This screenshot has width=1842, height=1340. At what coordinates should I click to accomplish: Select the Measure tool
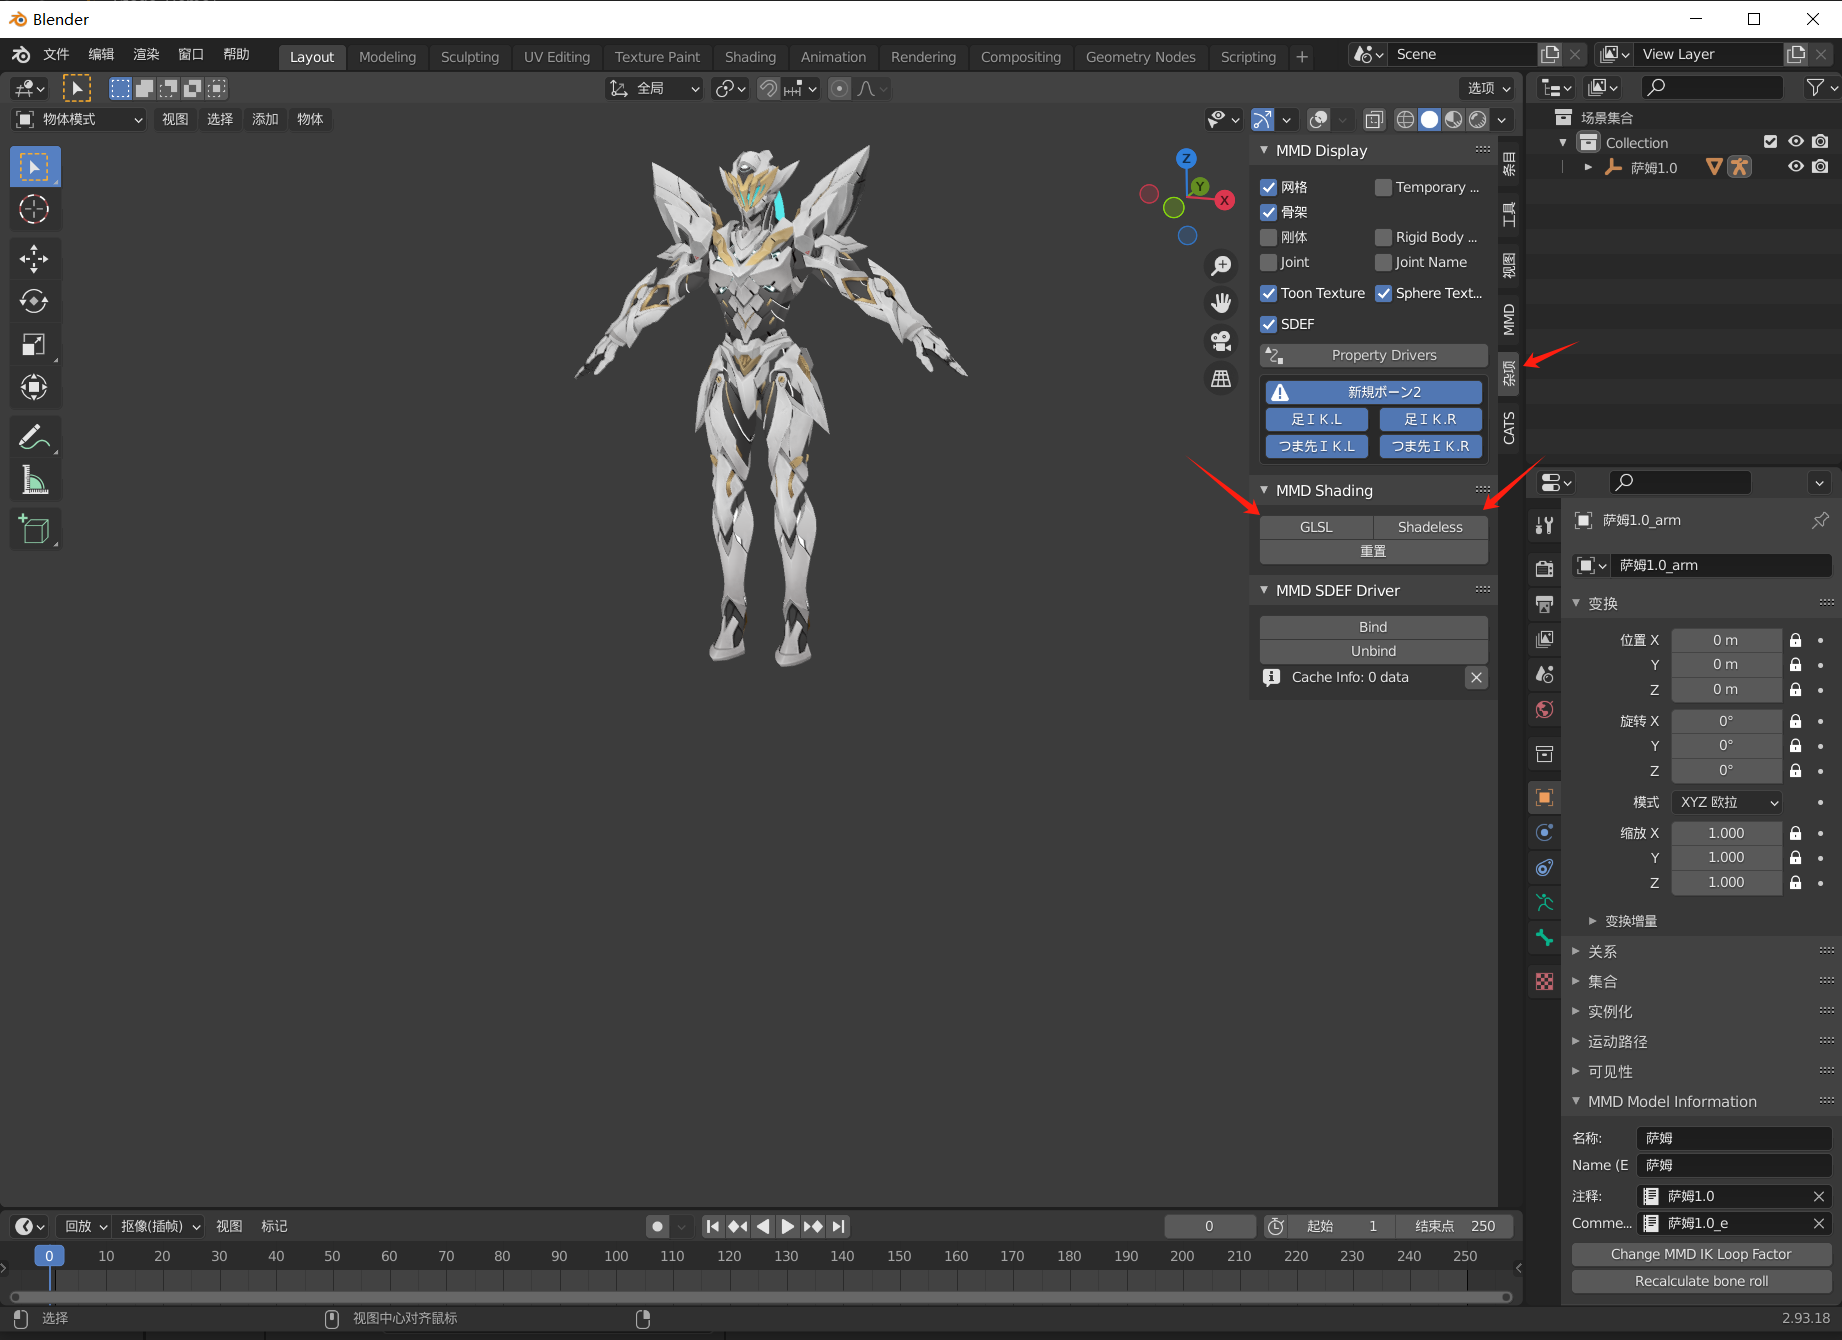(34, 480)
